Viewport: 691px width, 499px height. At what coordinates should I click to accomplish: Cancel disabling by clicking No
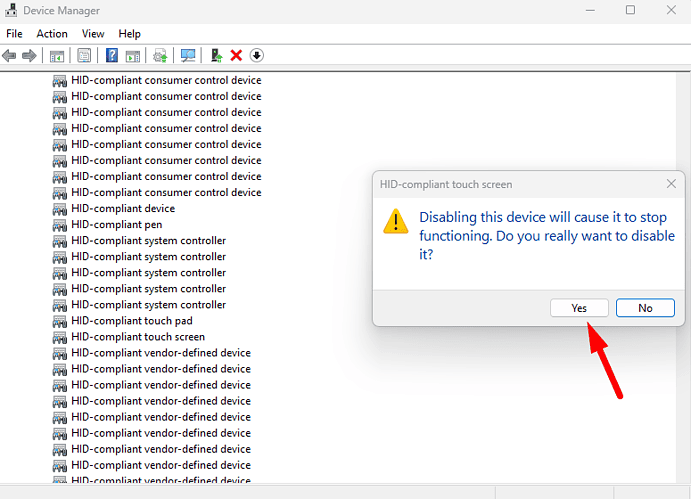(645, 308)
